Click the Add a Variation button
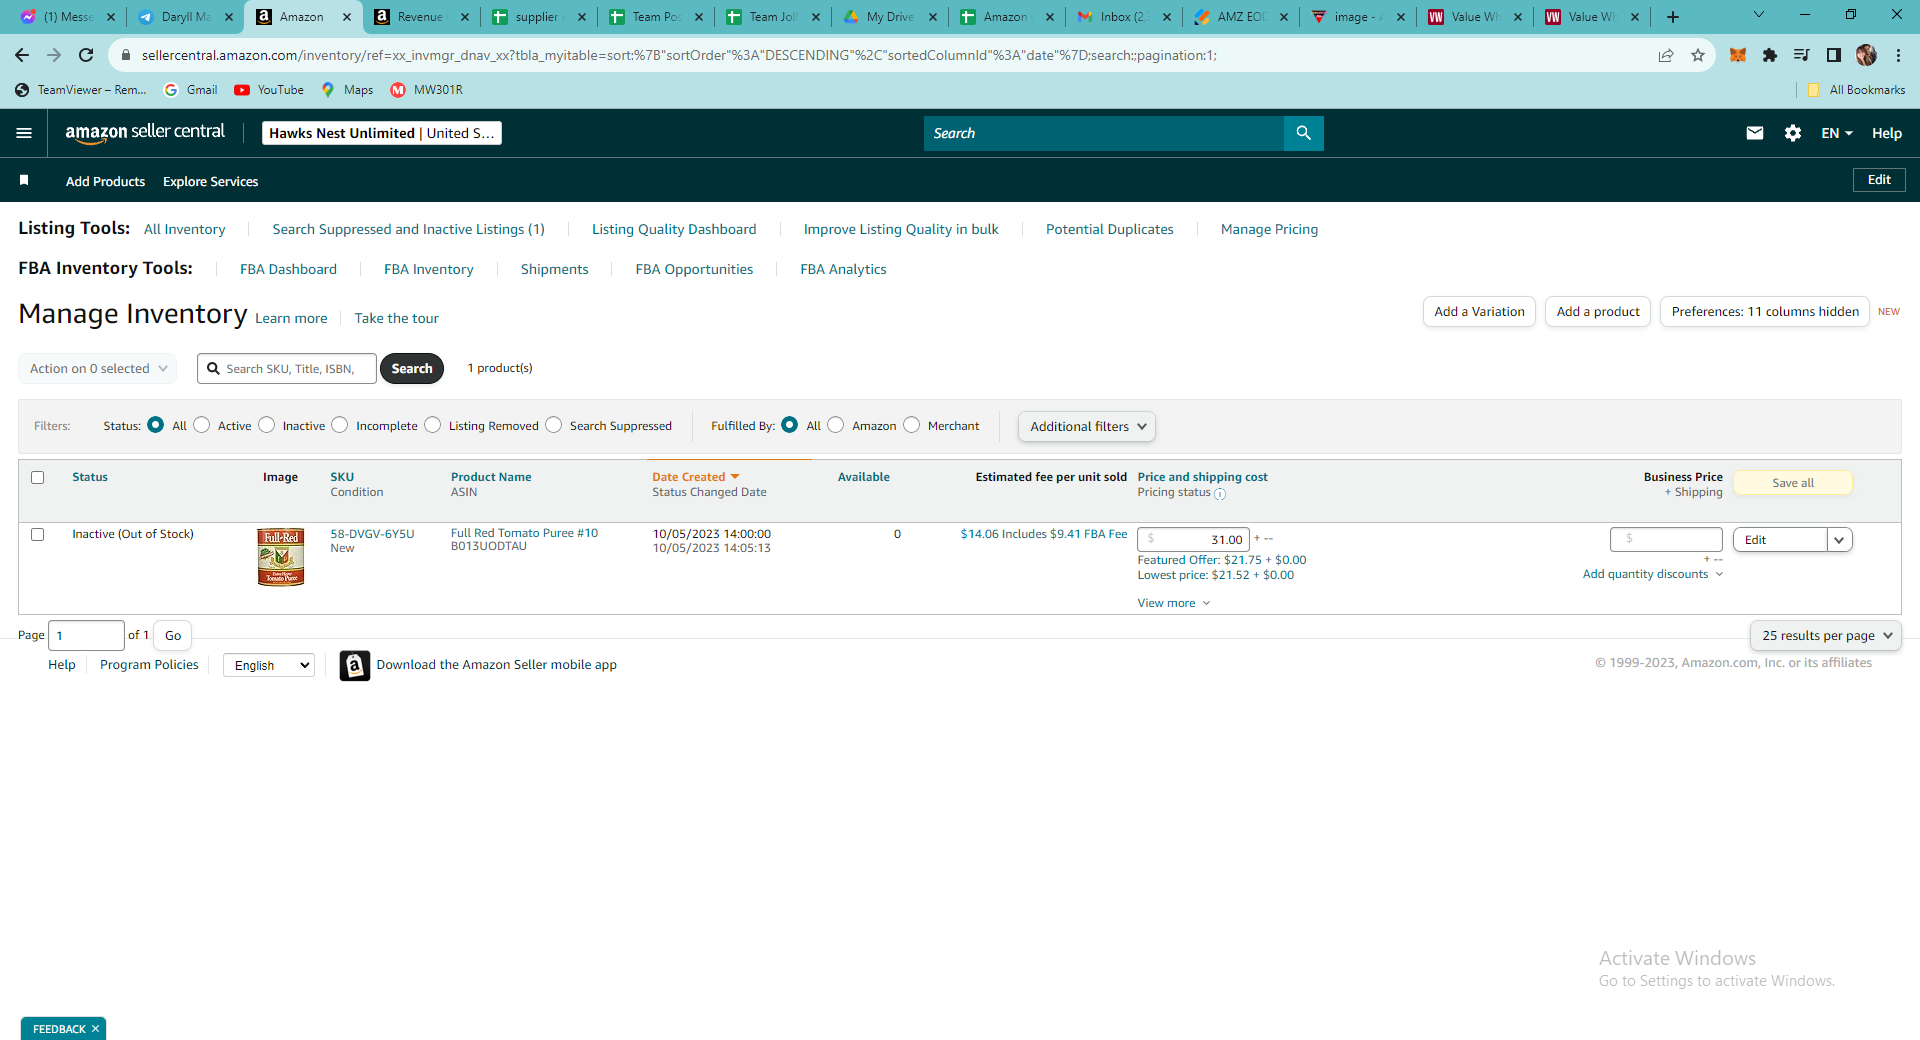Screen dimensions: 1920x1040 click(x=1479, y=311)
